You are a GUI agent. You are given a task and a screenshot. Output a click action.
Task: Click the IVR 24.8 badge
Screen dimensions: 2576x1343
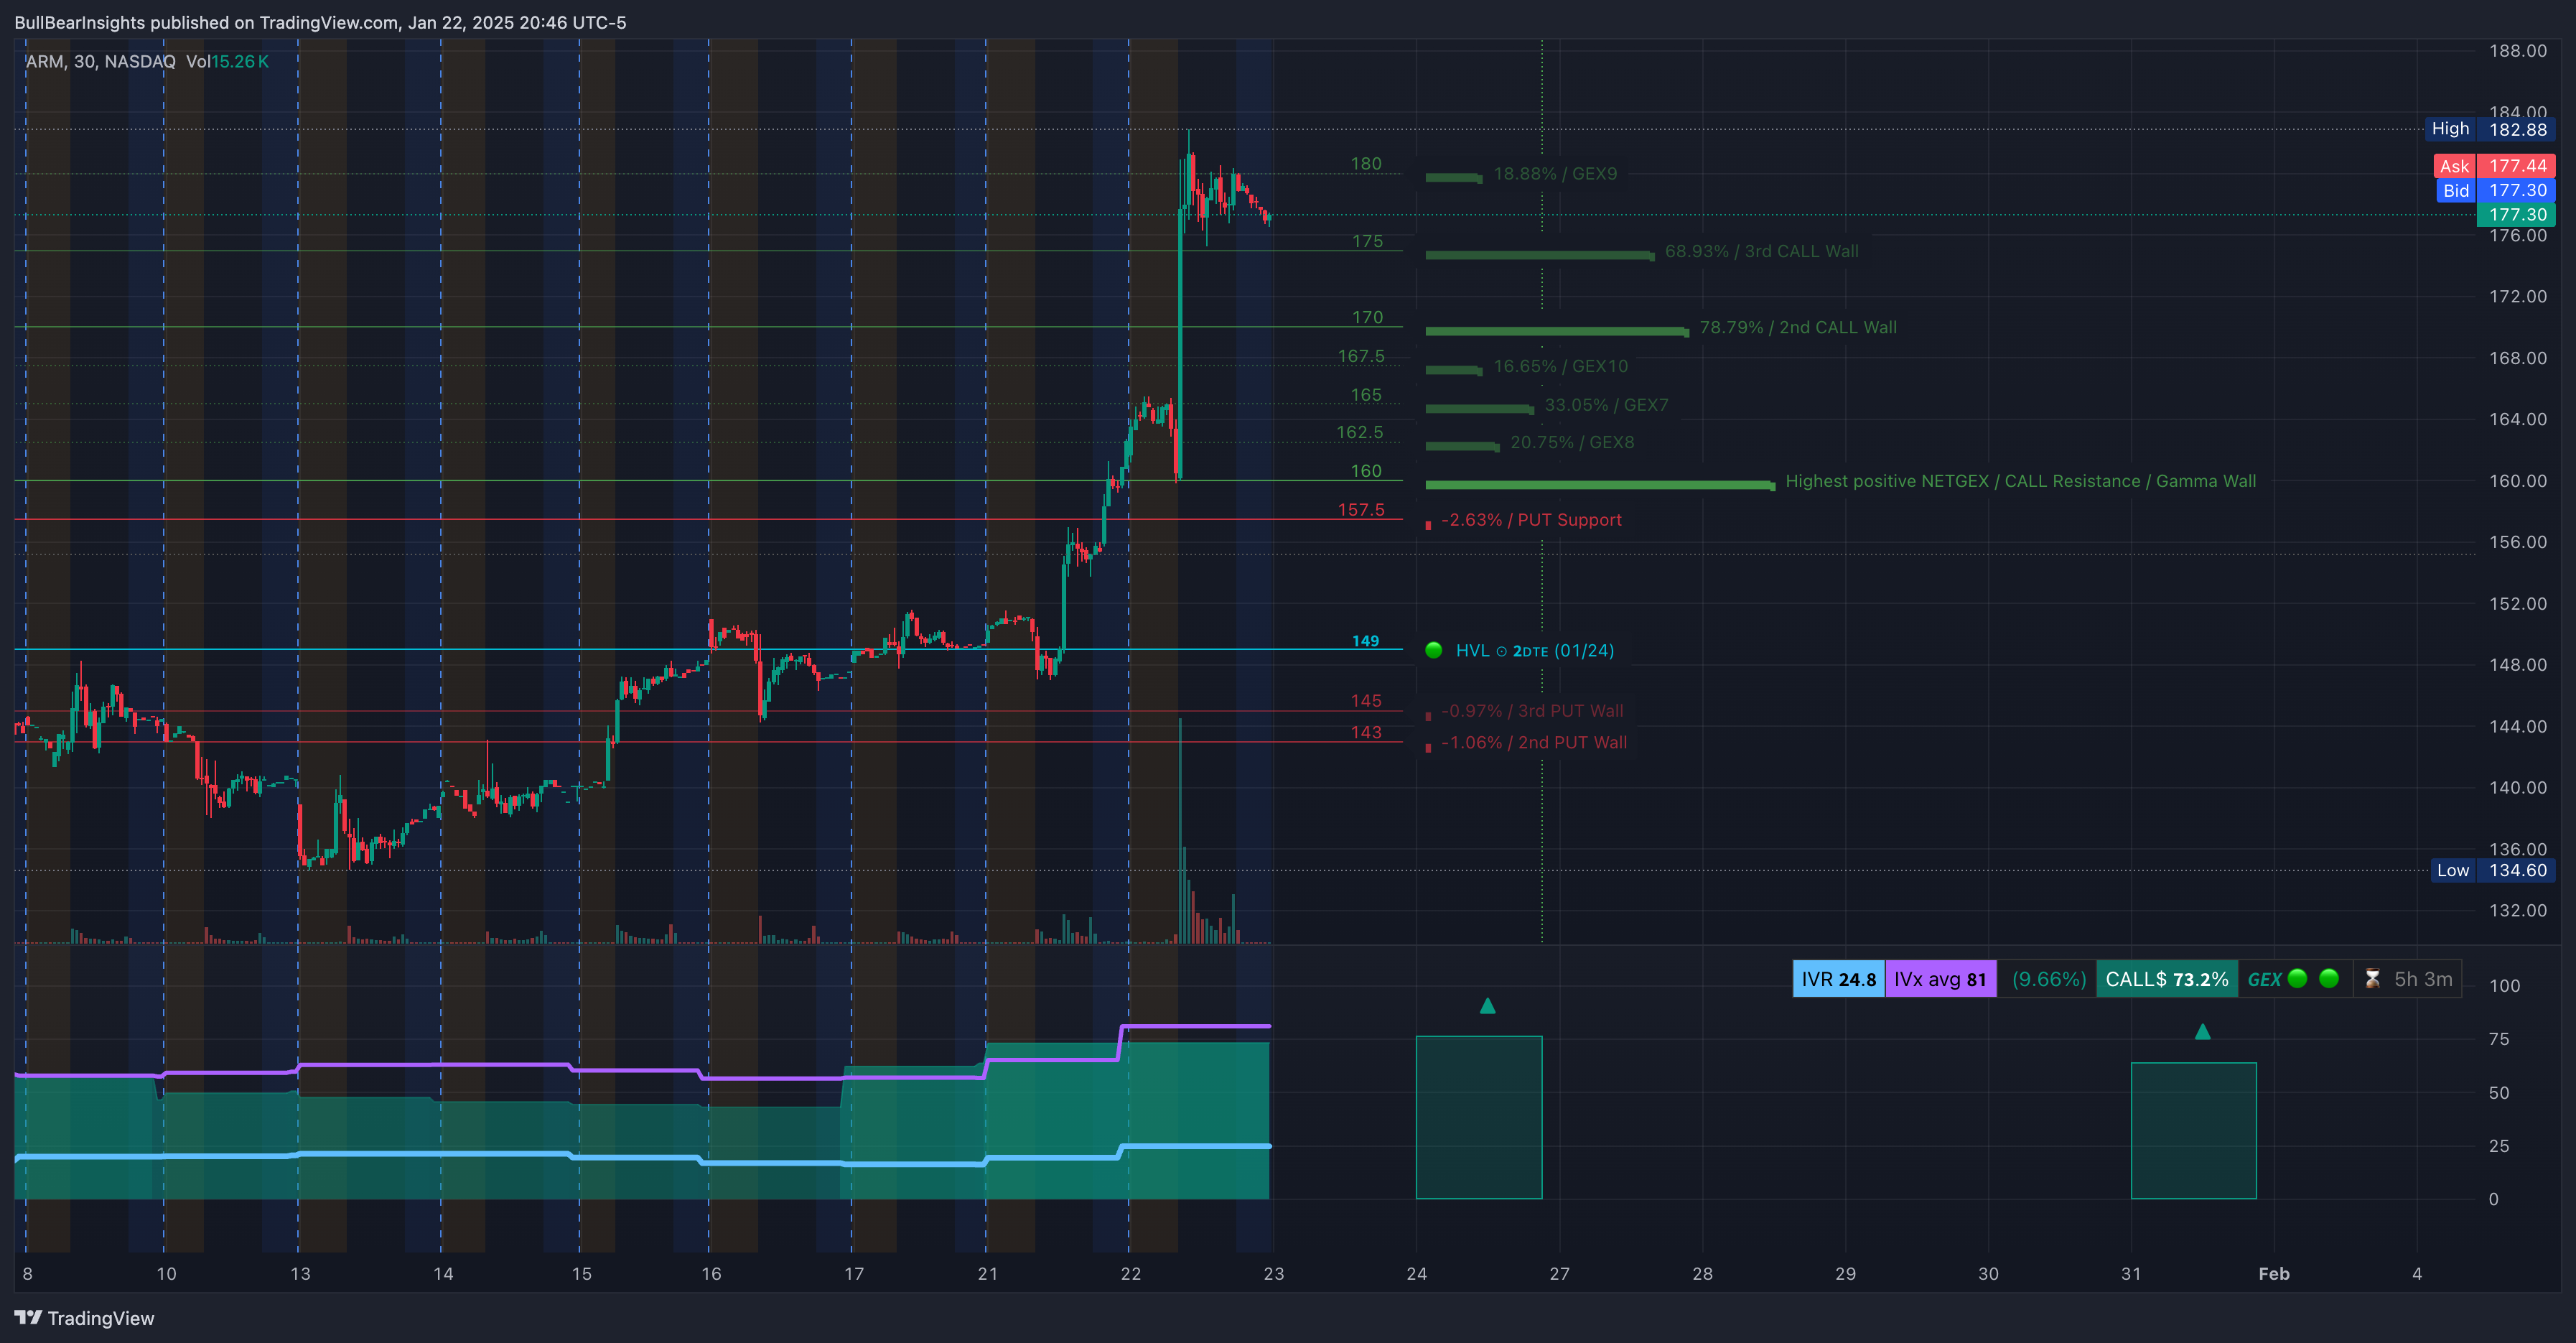pos(1838,979)
